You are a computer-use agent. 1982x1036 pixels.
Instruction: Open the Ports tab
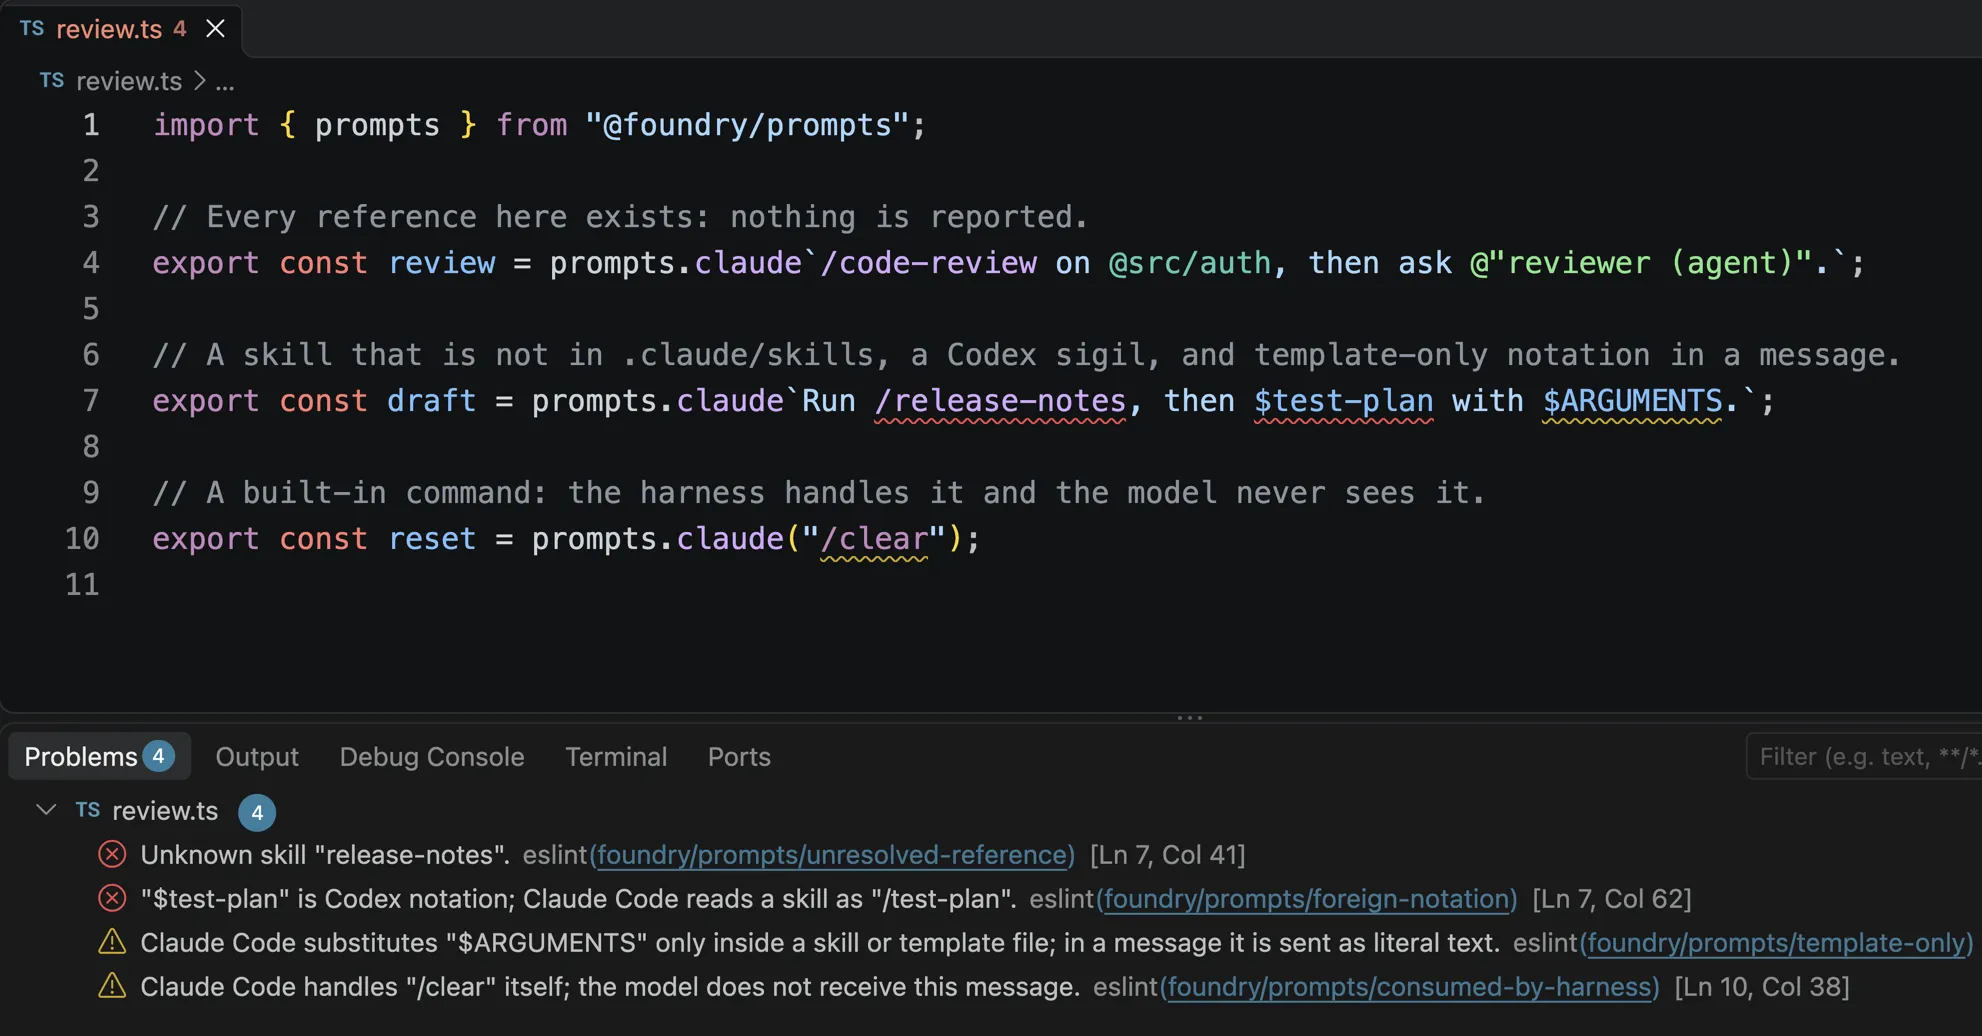[x=739, y=757]
